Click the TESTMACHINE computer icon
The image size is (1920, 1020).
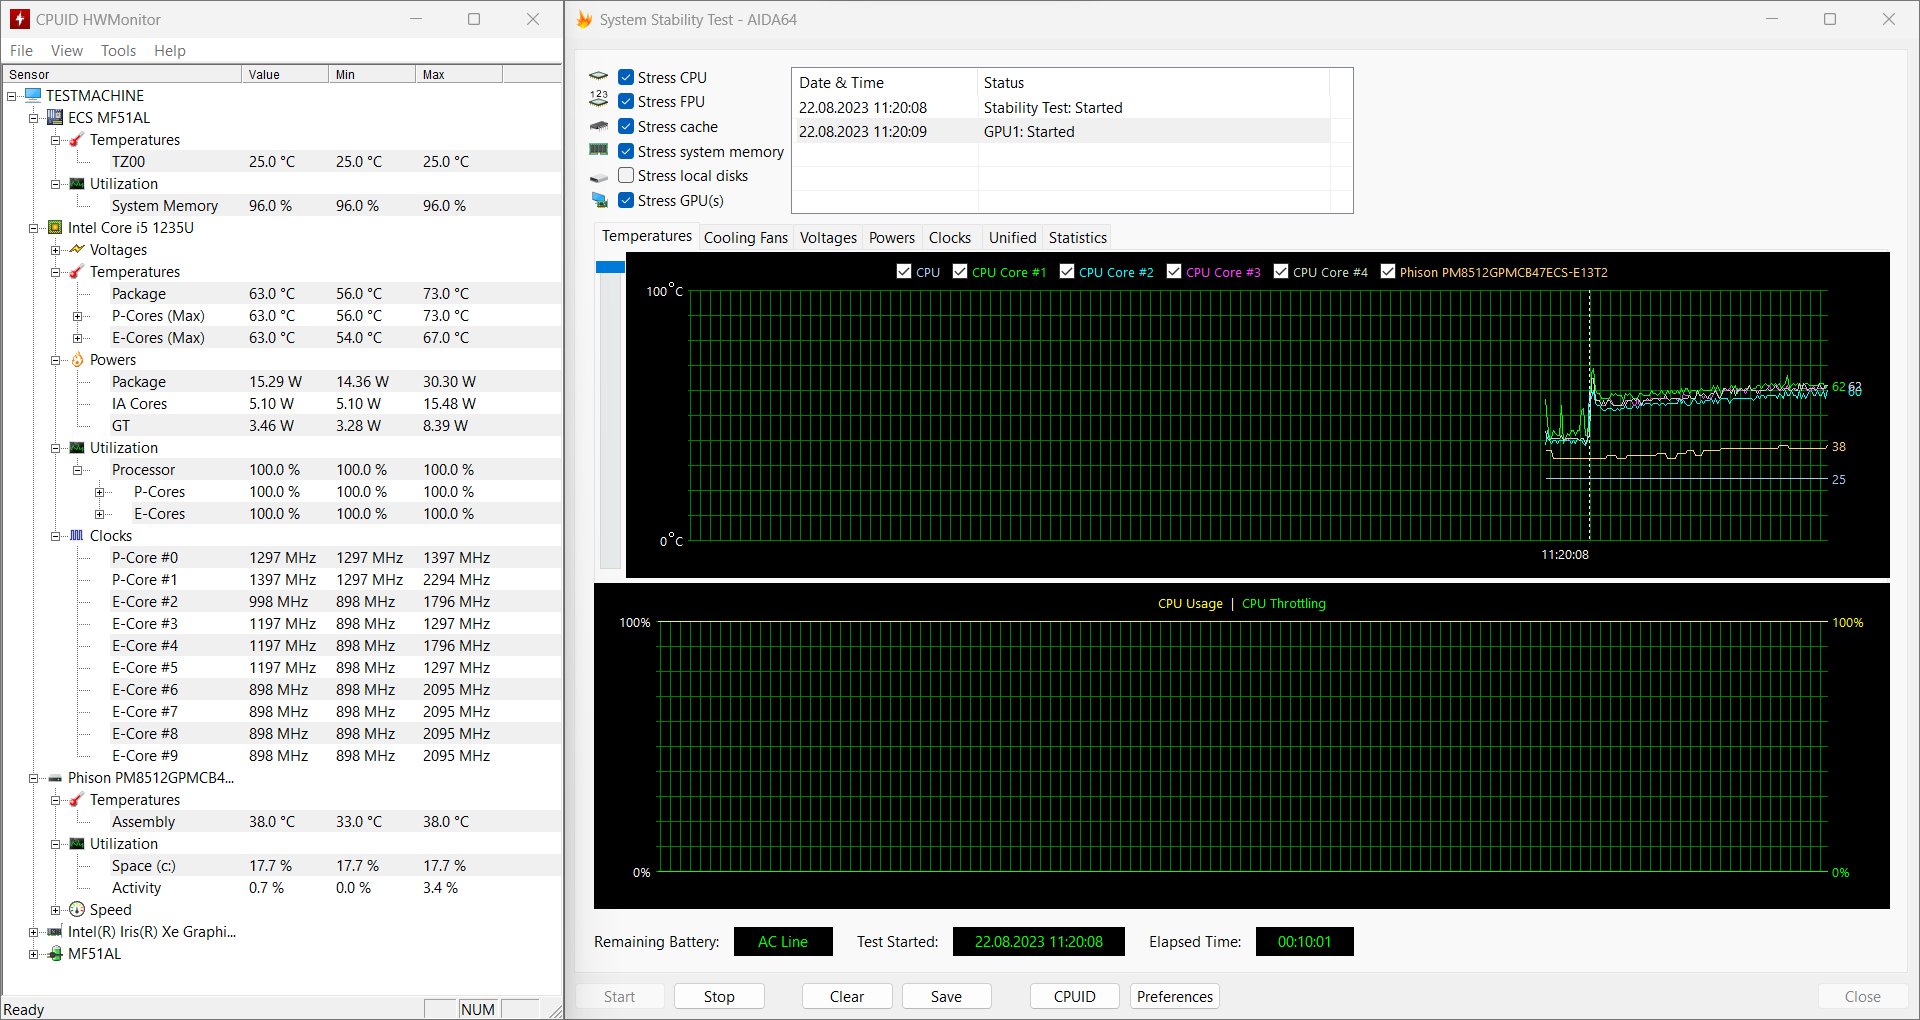click(33, 96)
